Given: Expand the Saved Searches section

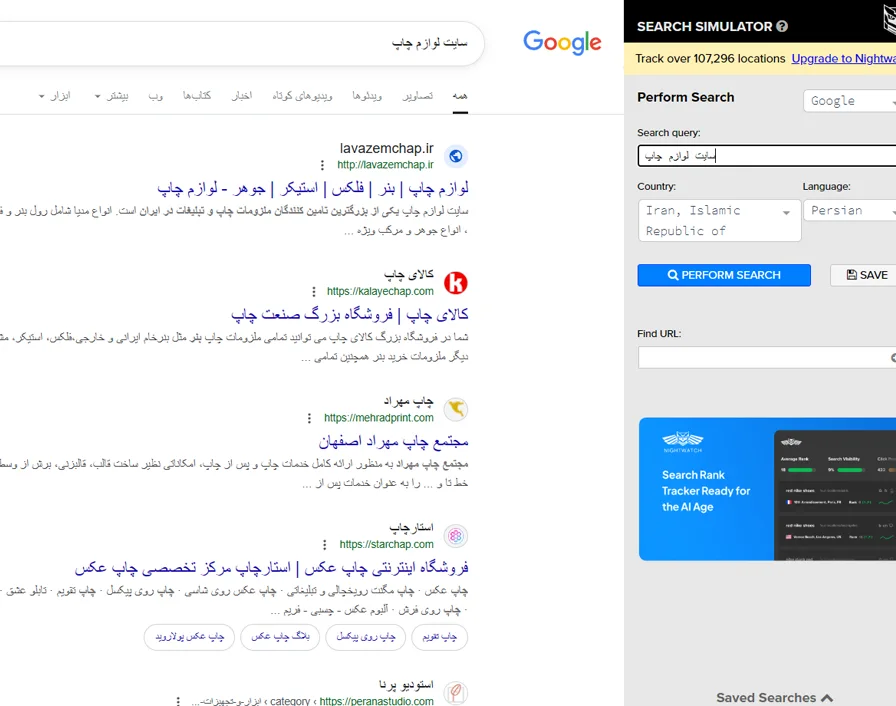Looking at the screenshot, I should pyautogui.click(x=774, y=697).
